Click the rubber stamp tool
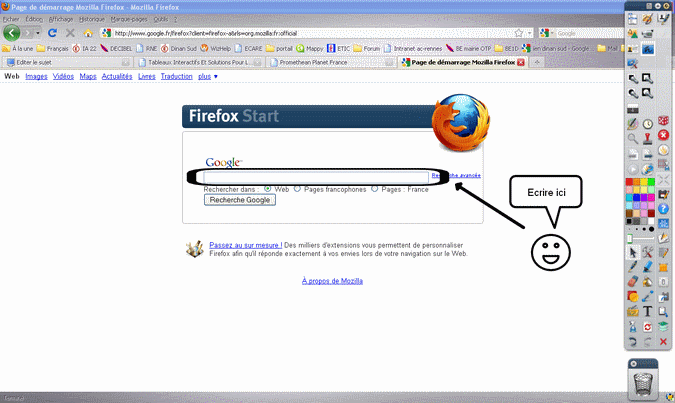The width and height of the screenshot is (675, 403). click(x=647, y=139)
